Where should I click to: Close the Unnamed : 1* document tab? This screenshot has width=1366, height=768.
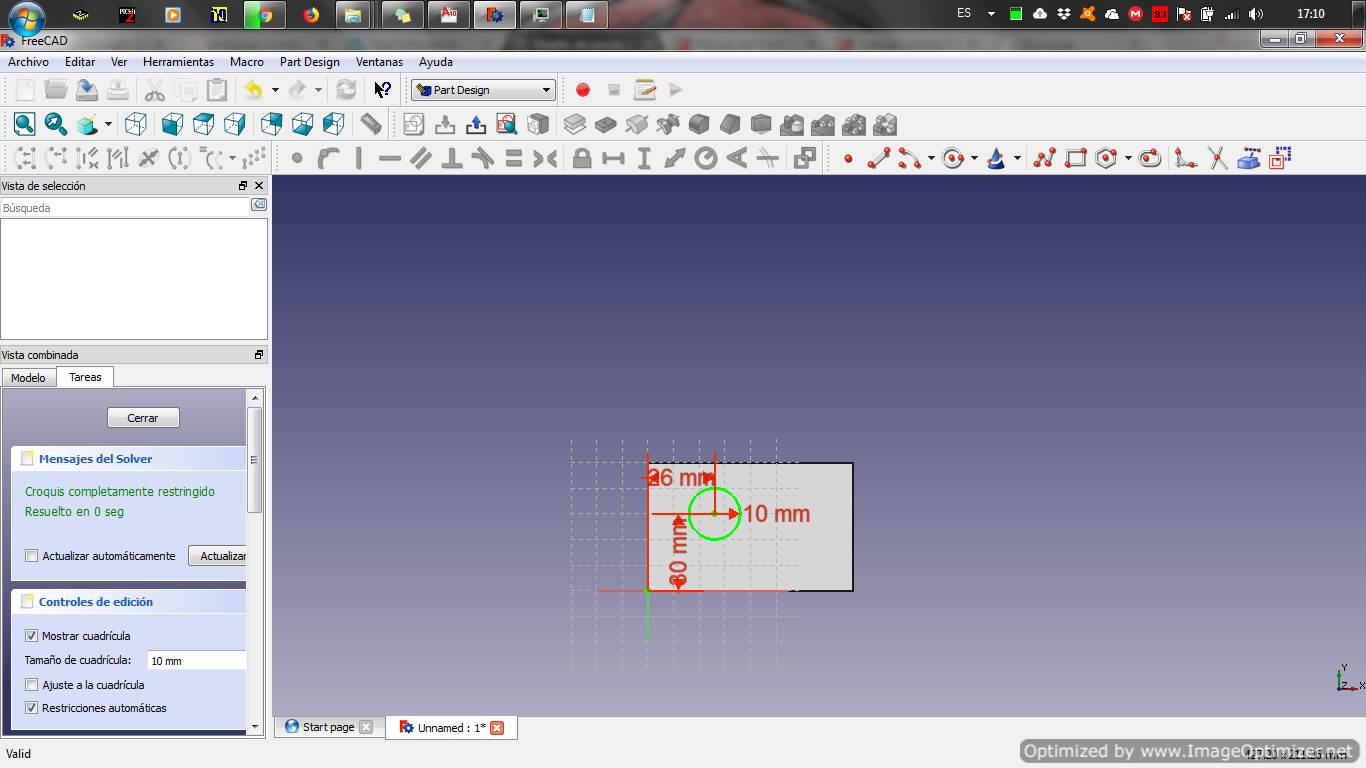tap(497, 727)
